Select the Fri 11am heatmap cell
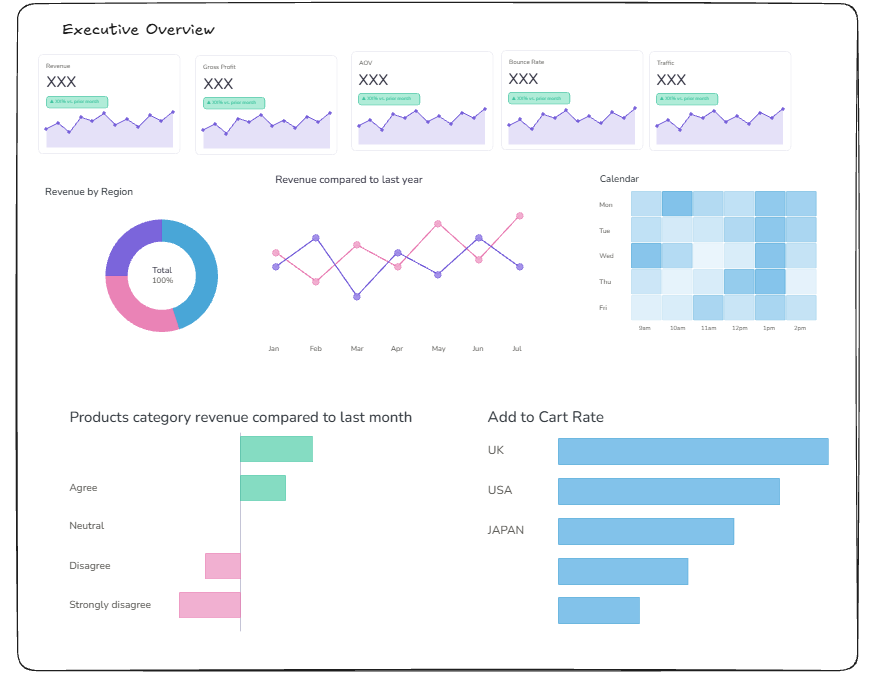Image resolution: width=890 pixels, height=685 pixels. pos(708,308)
